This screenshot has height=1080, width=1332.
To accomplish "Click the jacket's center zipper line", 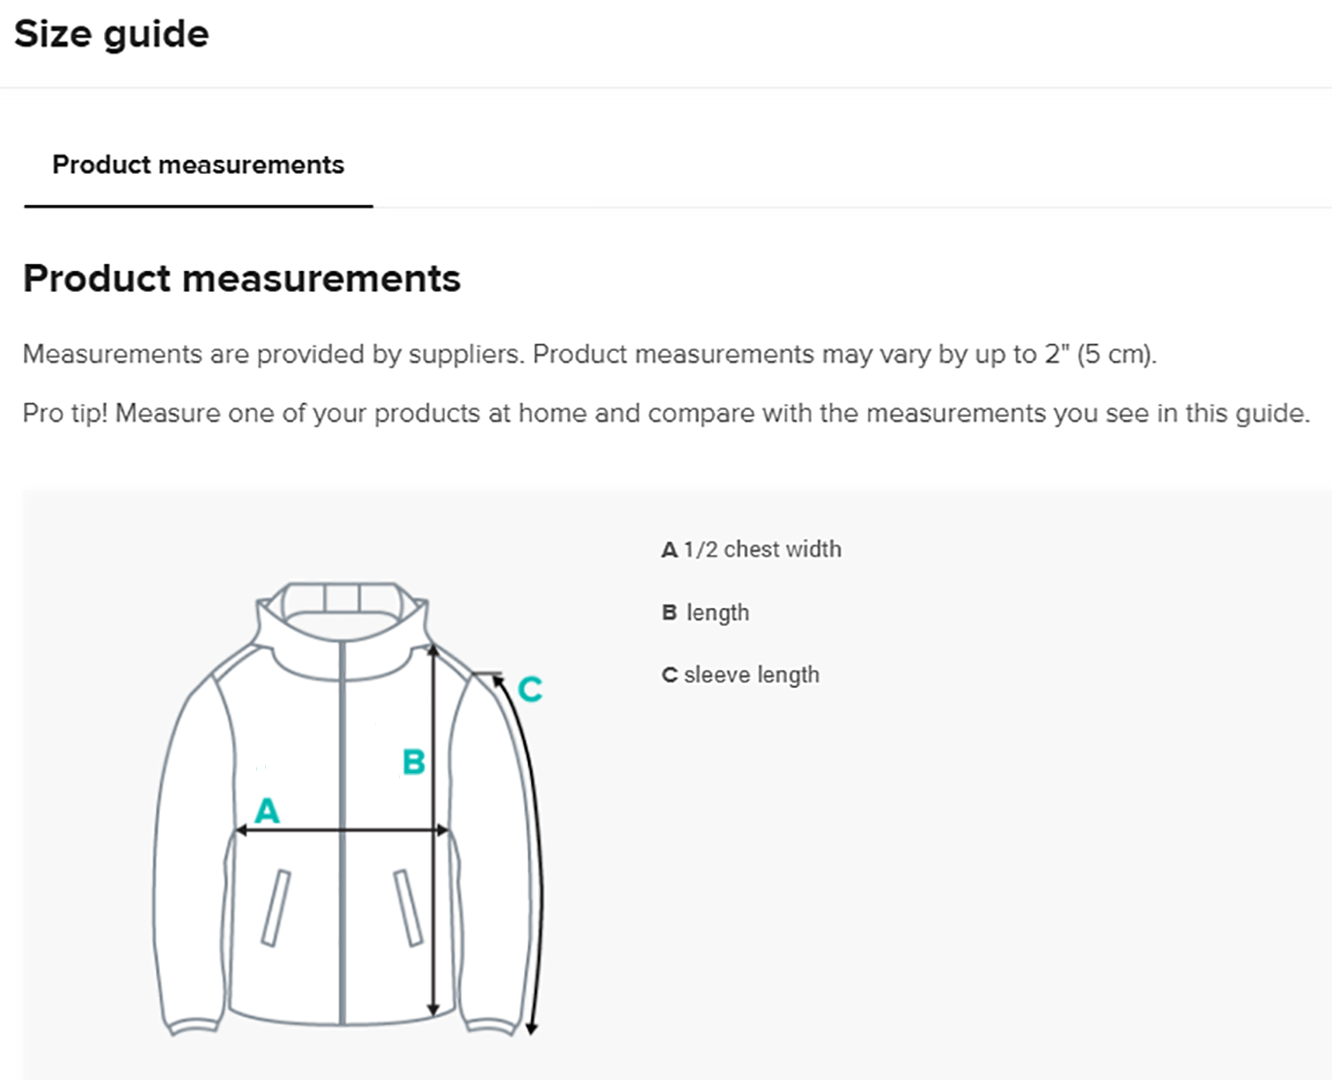I will click(x=342, y=900).
